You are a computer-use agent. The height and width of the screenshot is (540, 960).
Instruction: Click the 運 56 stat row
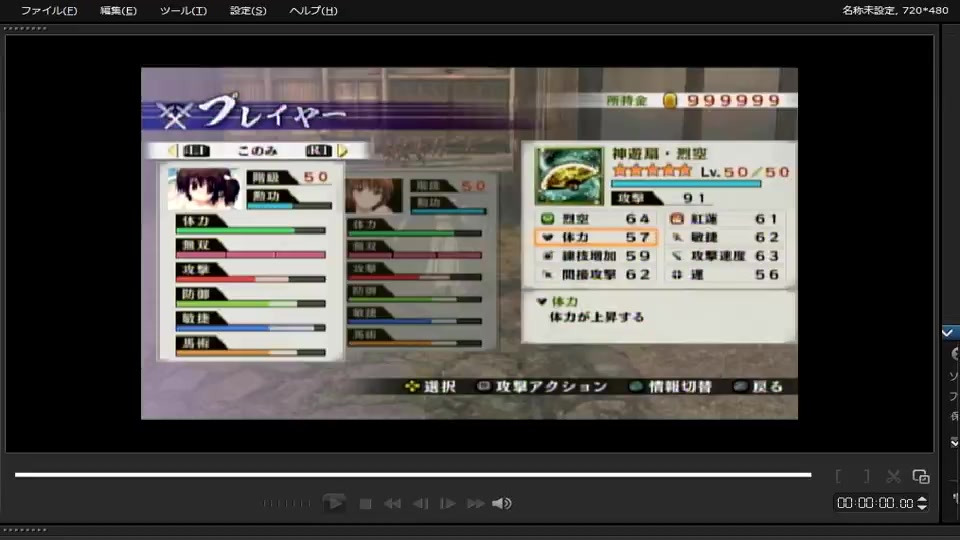point(724,275)
